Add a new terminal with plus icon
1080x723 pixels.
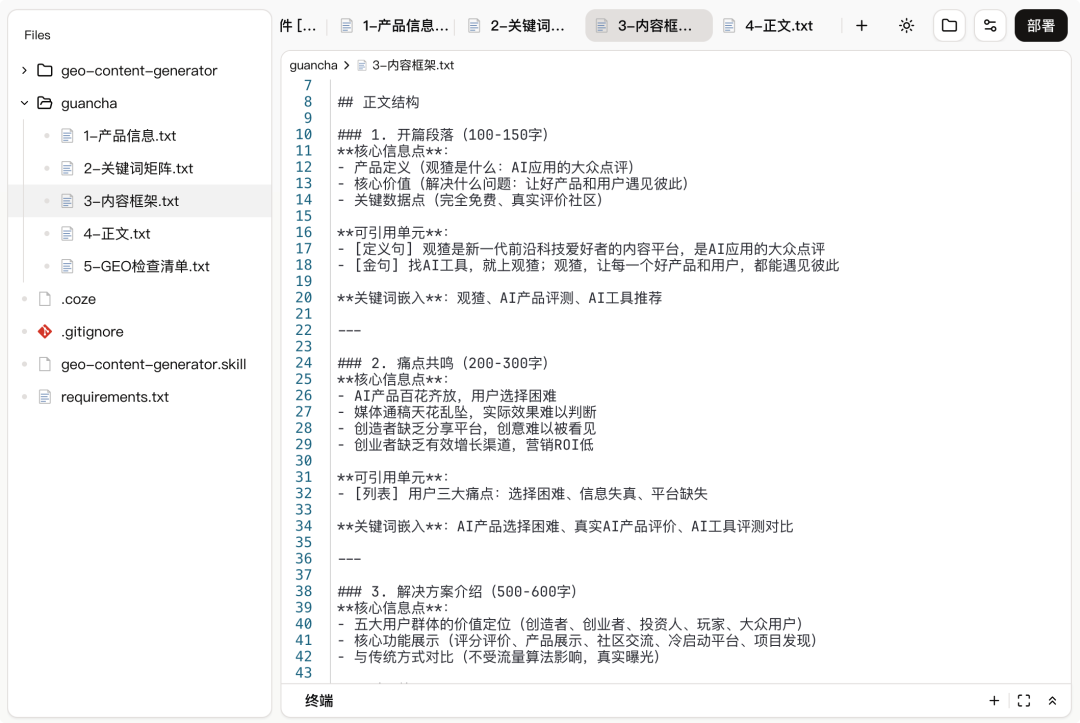tap(994, 701)
